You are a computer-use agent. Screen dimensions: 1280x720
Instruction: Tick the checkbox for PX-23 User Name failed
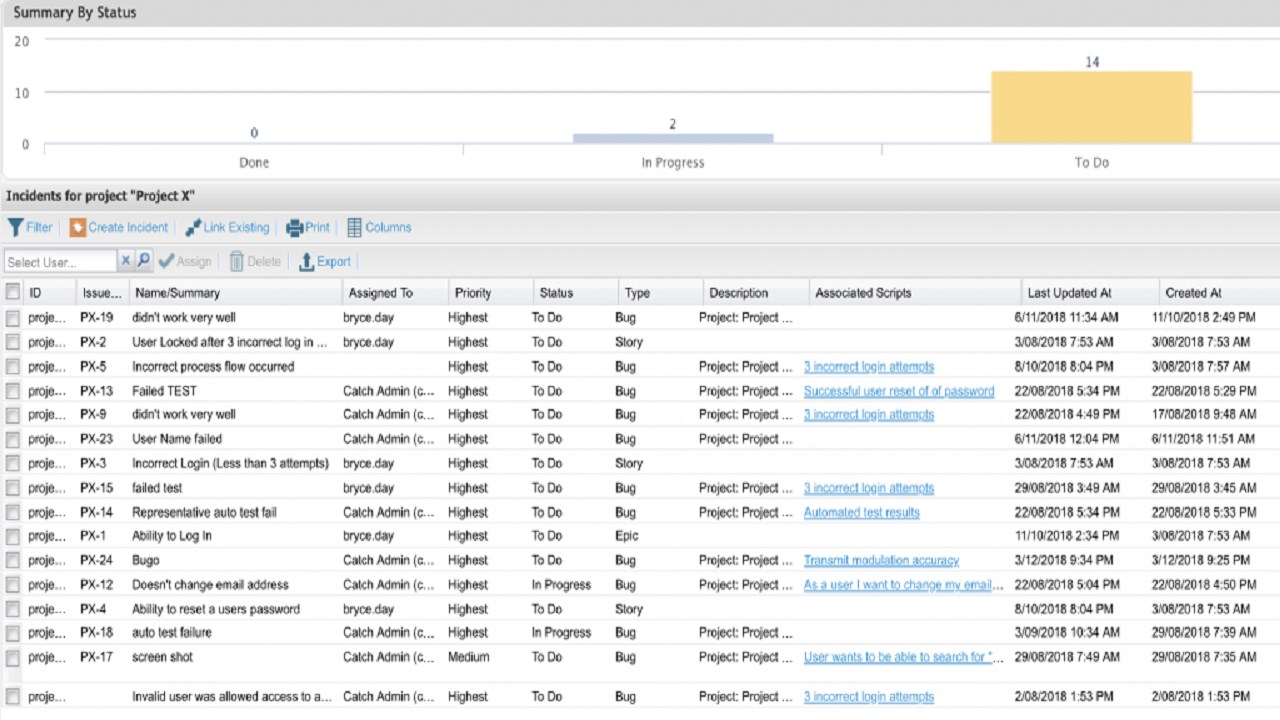pos(13,439)
